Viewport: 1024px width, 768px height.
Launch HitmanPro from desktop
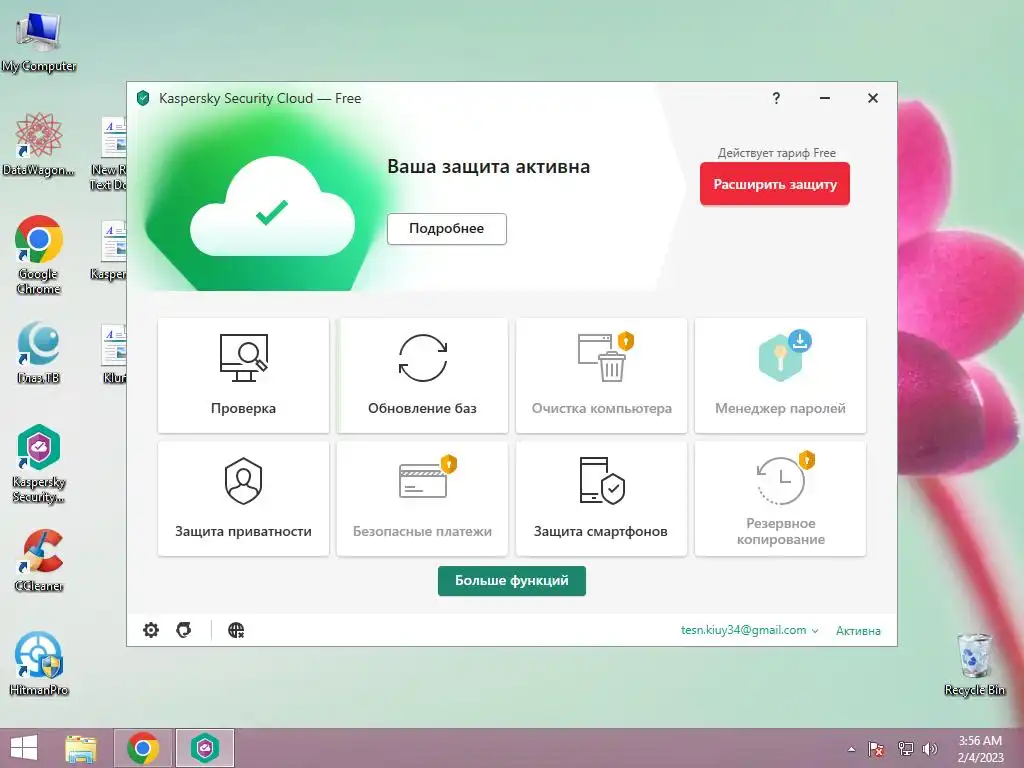[39, 664]
